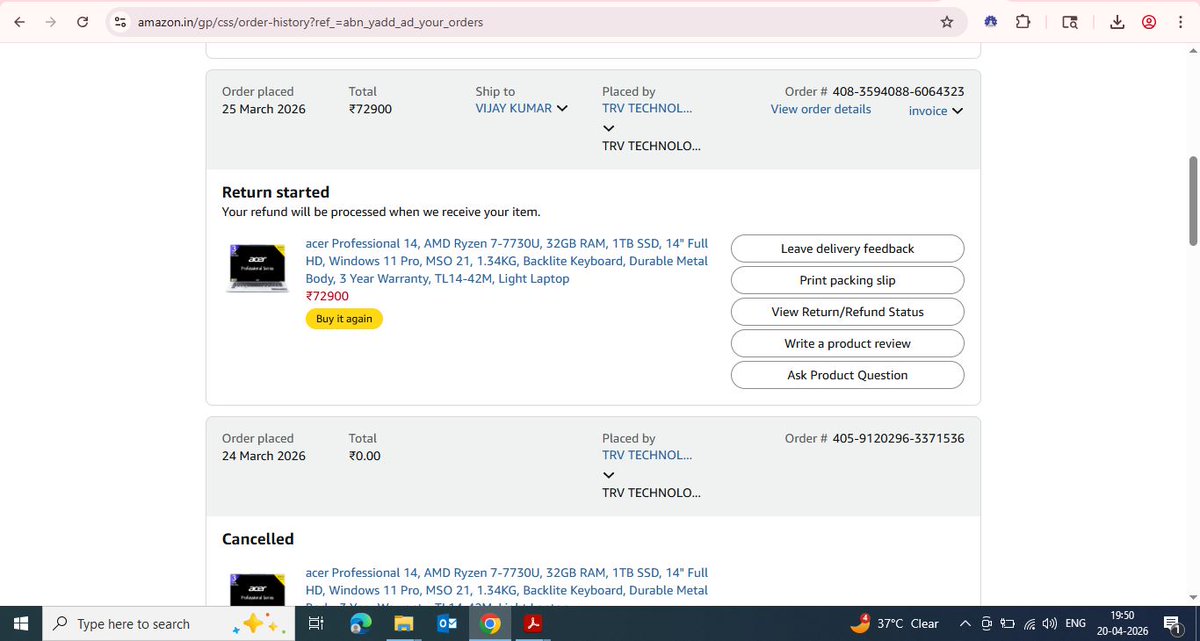Open laptop thumbnail in Return started order
This screenshot has width=1200, height=641.
point(258,267)
